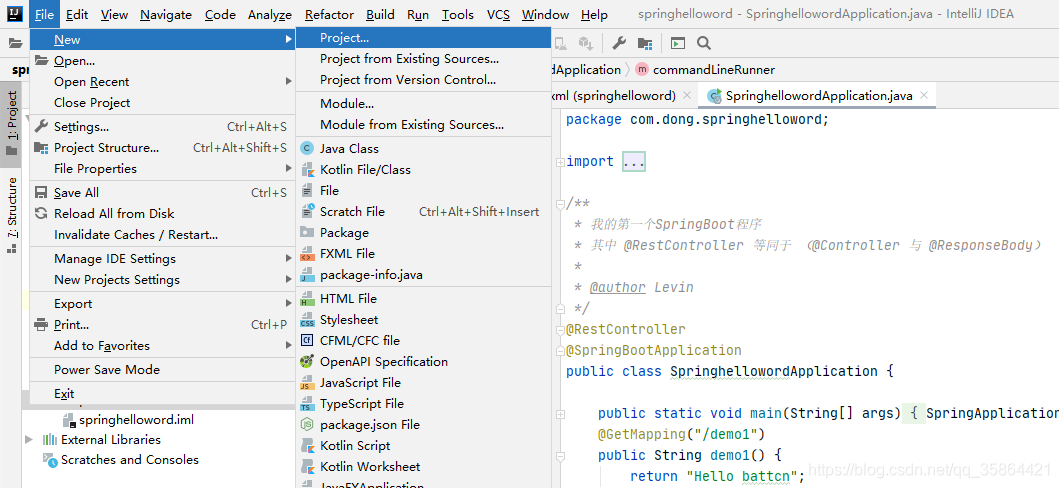The image size is (1059, 488).
Task: Click Reload All from Disk
Action: 163,213
